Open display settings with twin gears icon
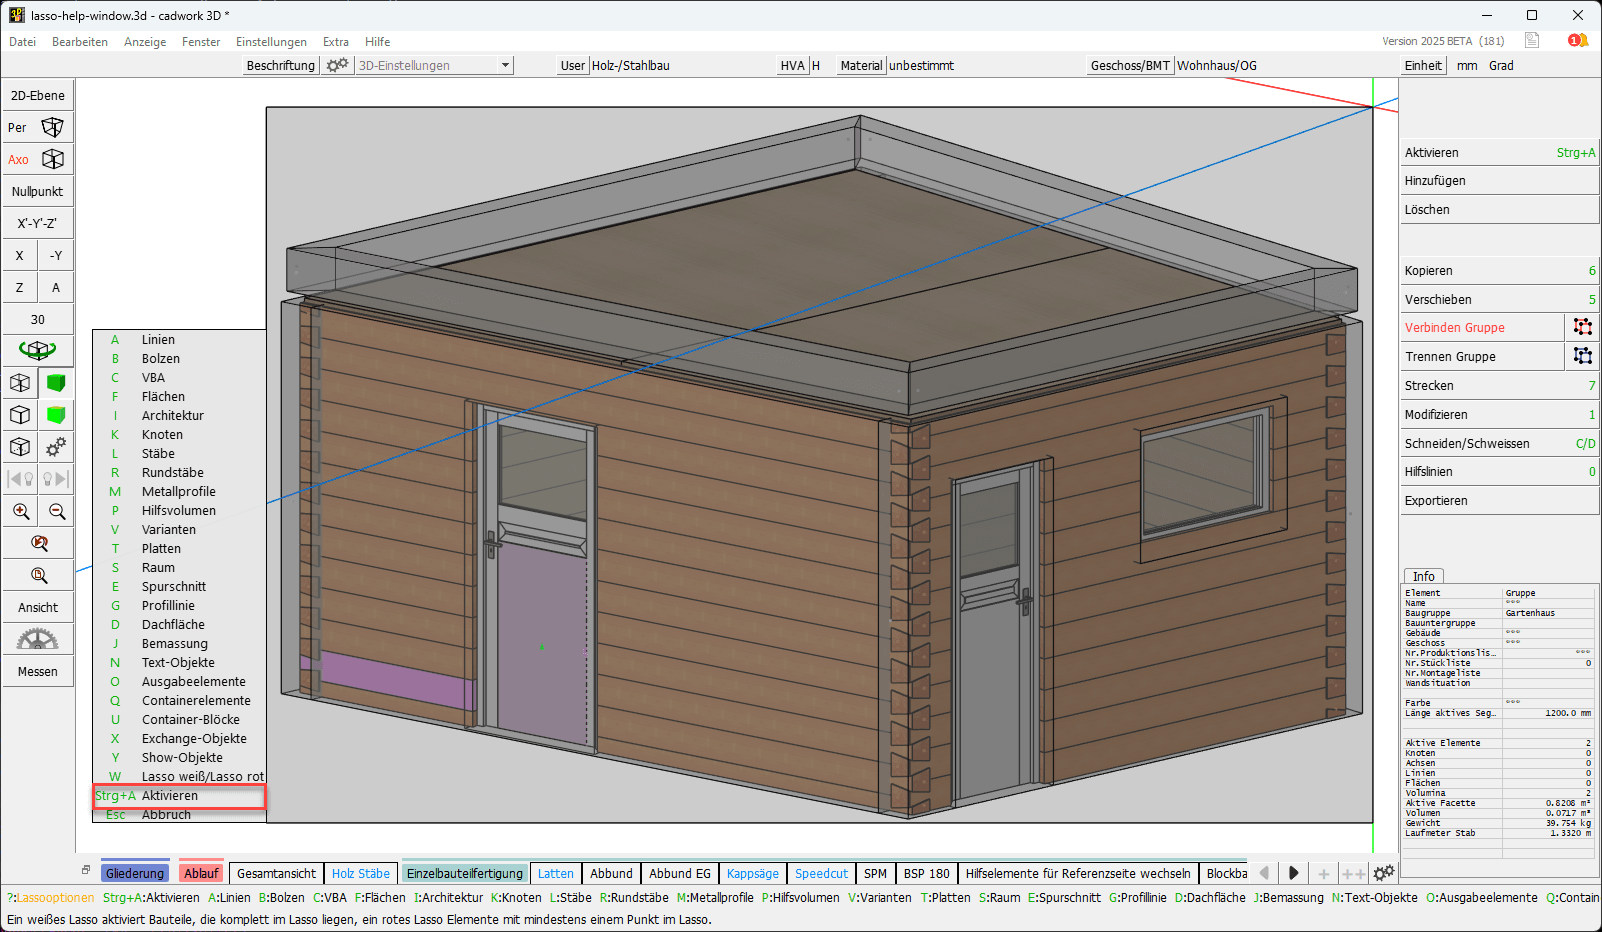This screenshot has height=932, width=1602. (56, 447)
